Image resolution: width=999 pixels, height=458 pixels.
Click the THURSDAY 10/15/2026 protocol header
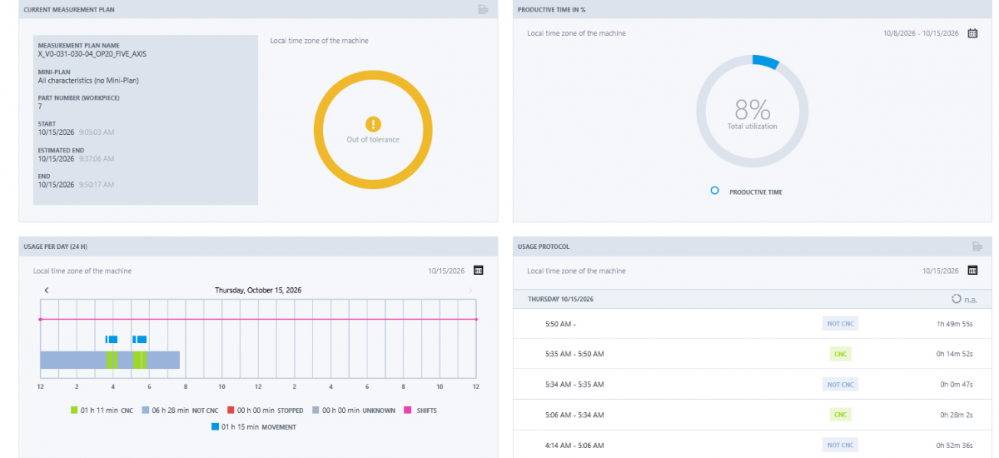561,299
